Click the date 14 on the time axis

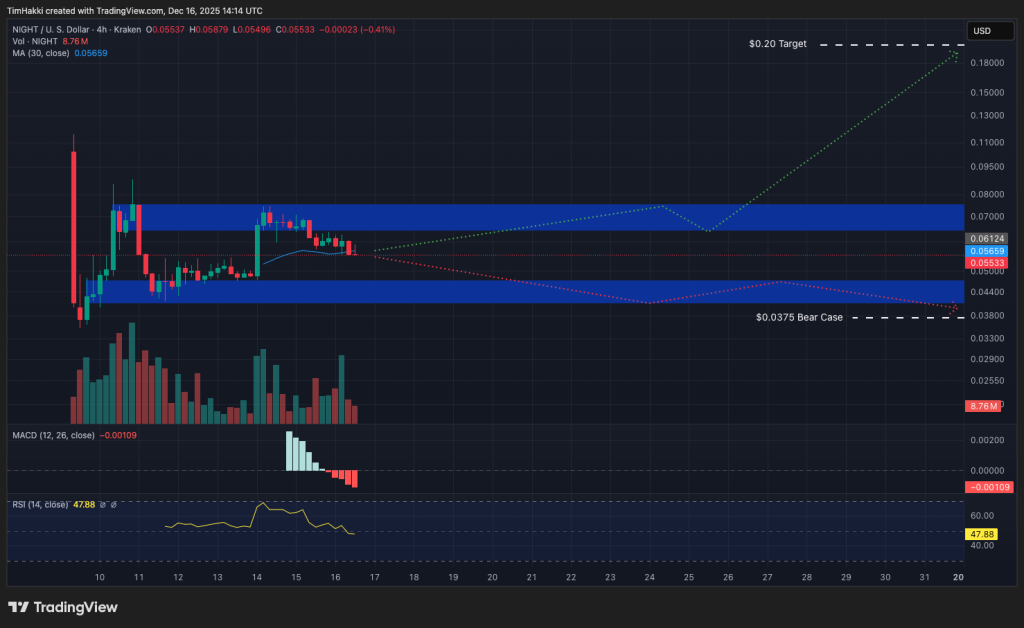256,577
